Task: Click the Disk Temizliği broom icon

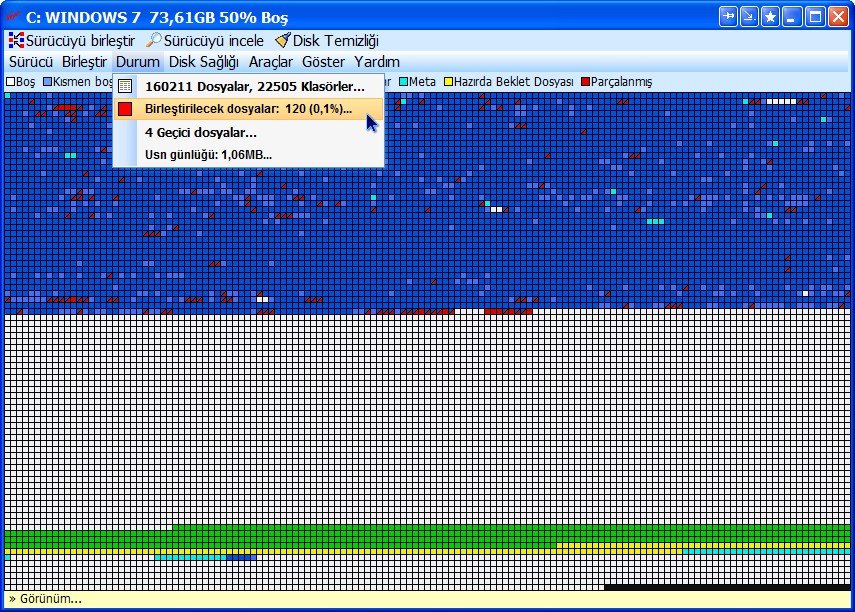Action: tap(282, 40)
